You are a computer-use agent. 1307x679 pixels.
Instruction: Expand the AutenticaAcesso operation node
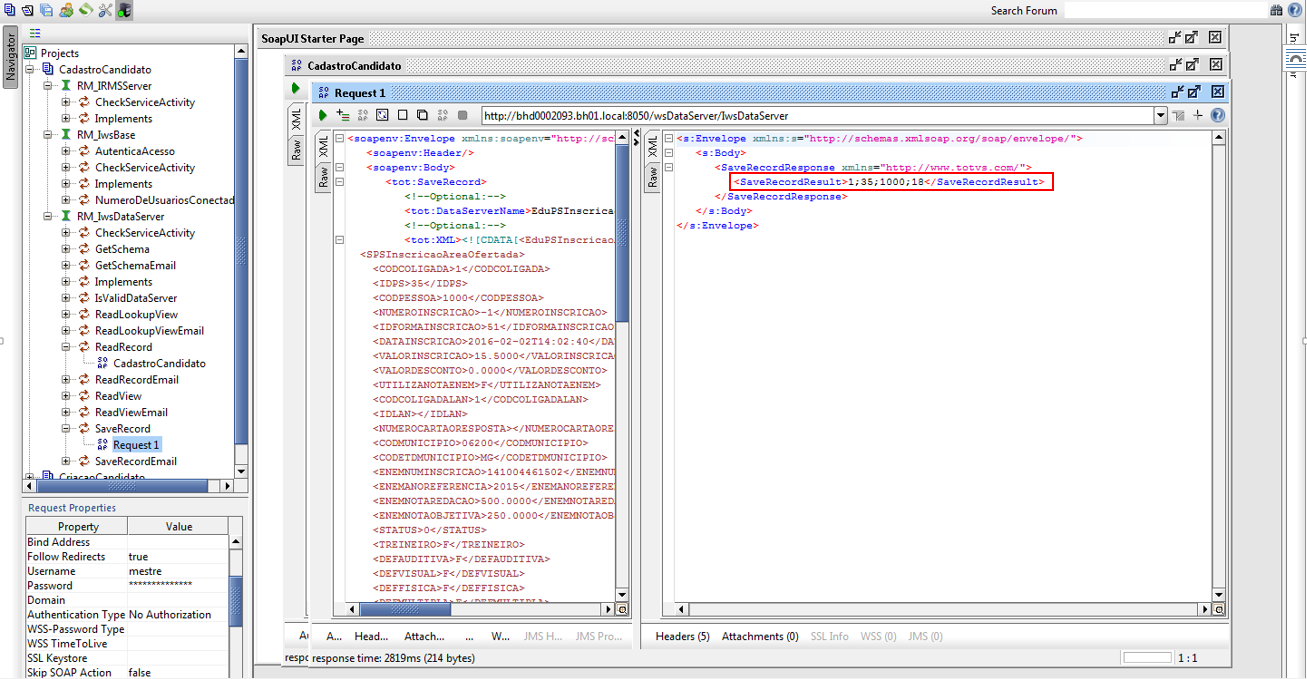pyautogui.click(x=66, y=151)
